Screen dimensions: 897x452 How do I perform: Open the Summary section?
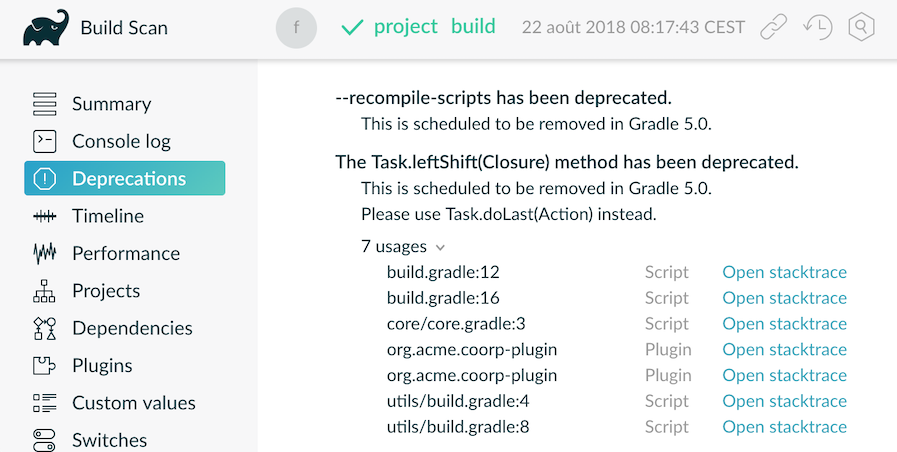(111, 104)
